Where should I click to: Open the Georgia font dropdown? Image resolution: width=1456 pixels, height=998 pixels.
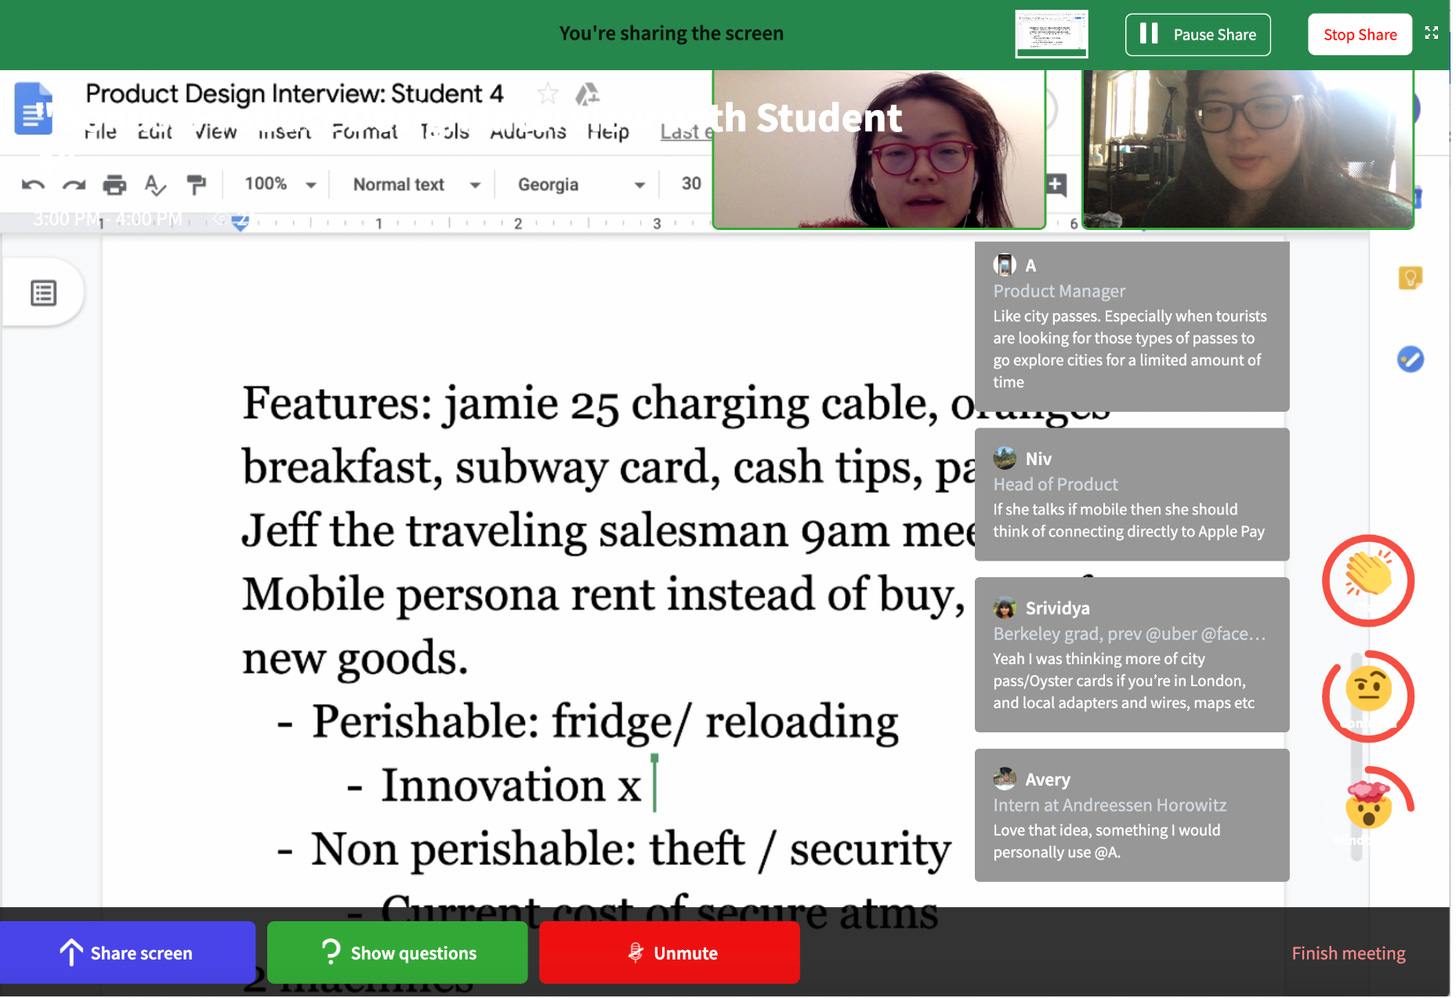pos(581,184)
